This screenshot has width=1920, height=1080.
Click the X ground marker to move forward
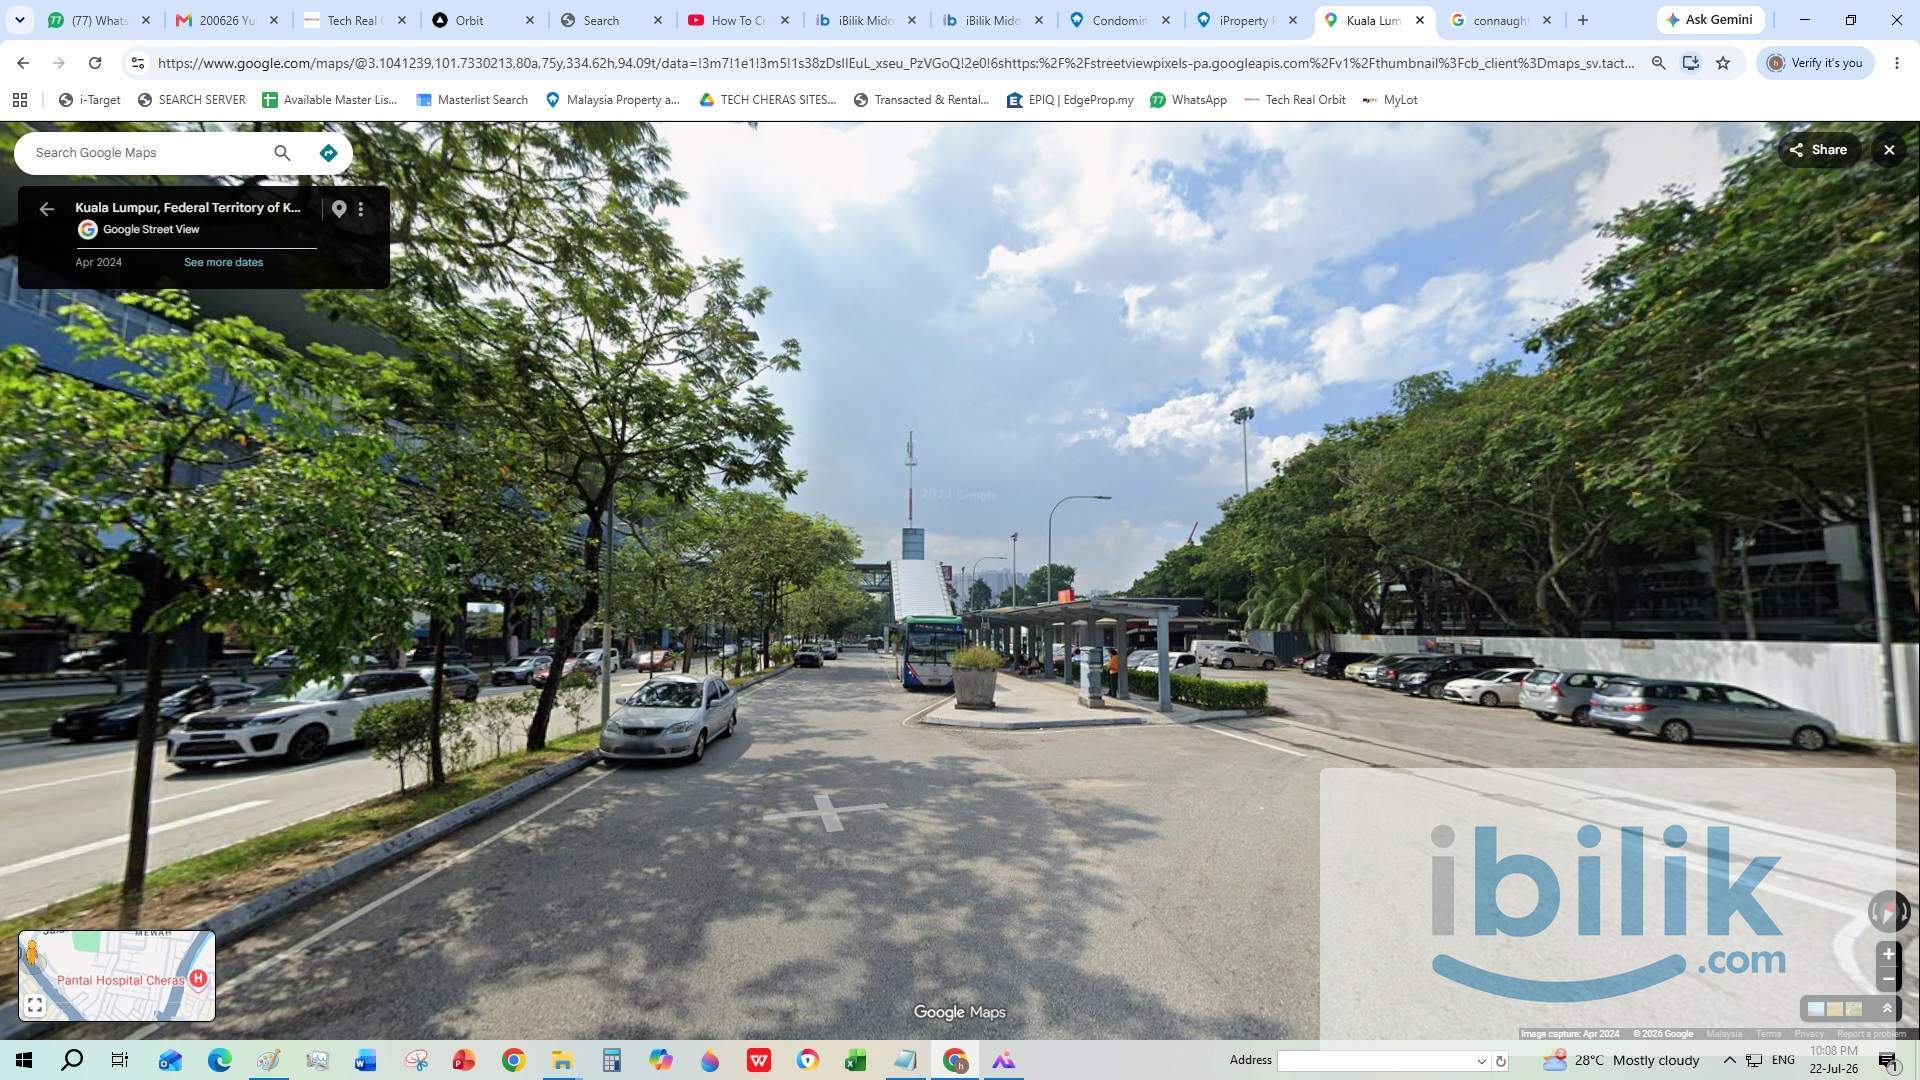[825, 811]
